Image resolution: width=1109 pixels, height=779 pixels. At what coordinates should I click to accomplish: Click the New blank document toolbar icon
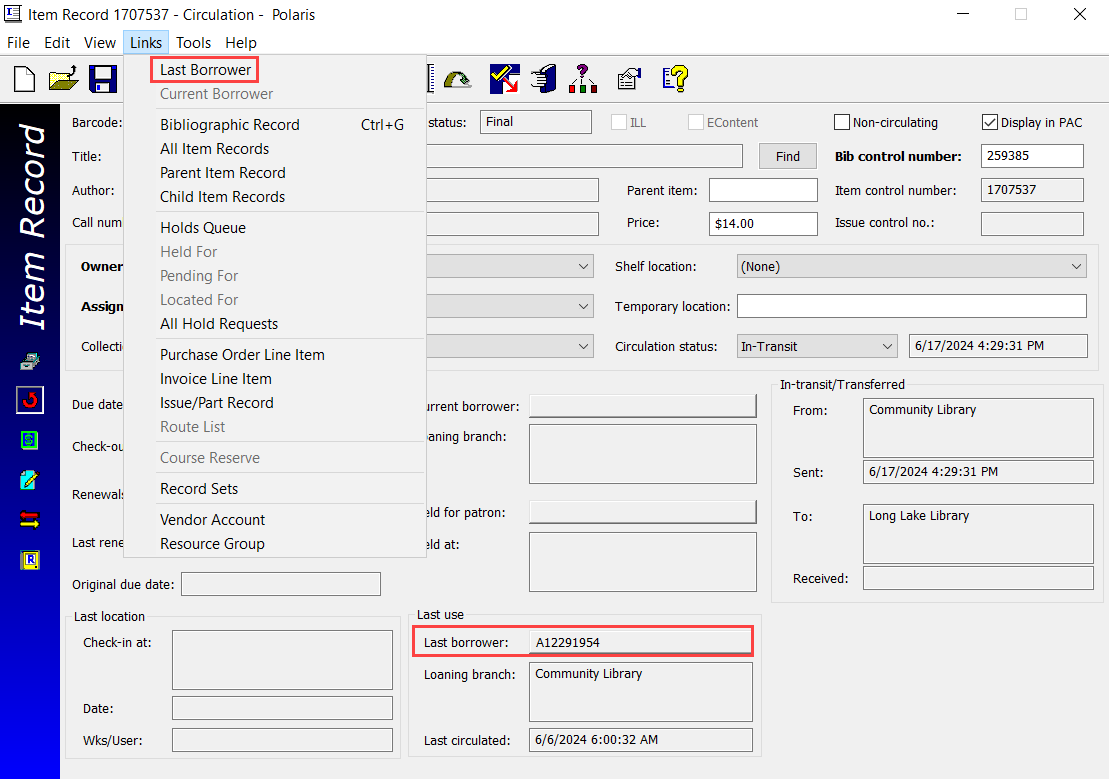[24, 79]
